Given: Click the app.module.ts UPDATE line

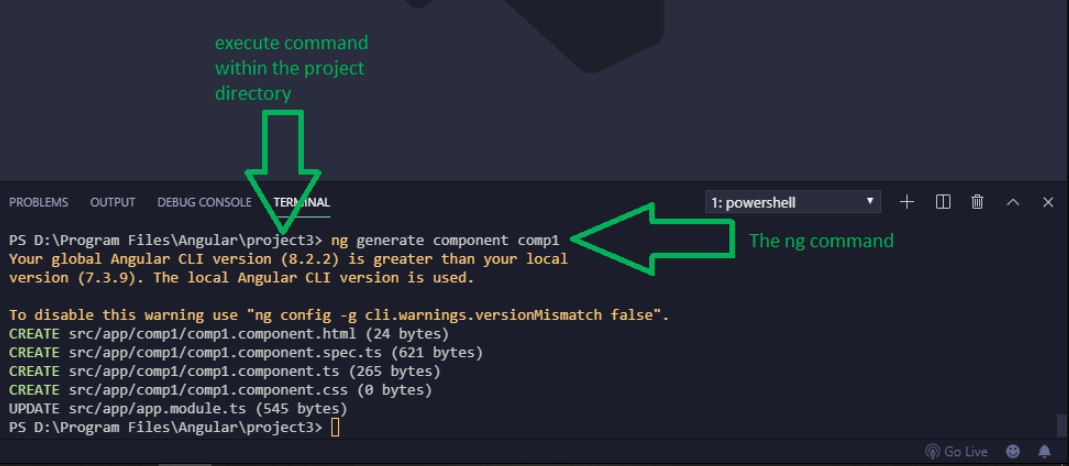Looking at the screenshot, I should [177, 408].
